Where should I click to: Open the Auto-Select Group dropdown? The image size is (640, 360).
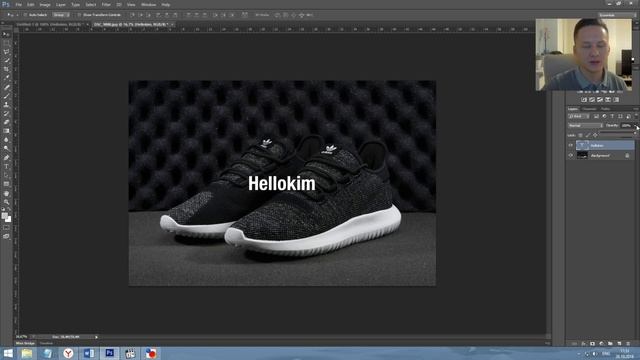pos(60,15)
